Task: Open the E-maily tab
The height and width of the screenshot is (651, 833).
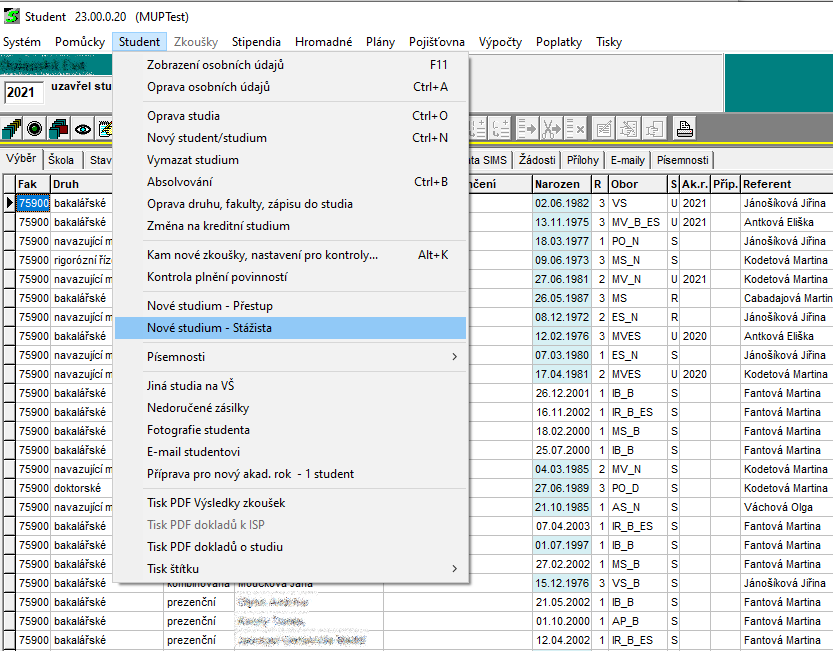Action: [627, 160]
